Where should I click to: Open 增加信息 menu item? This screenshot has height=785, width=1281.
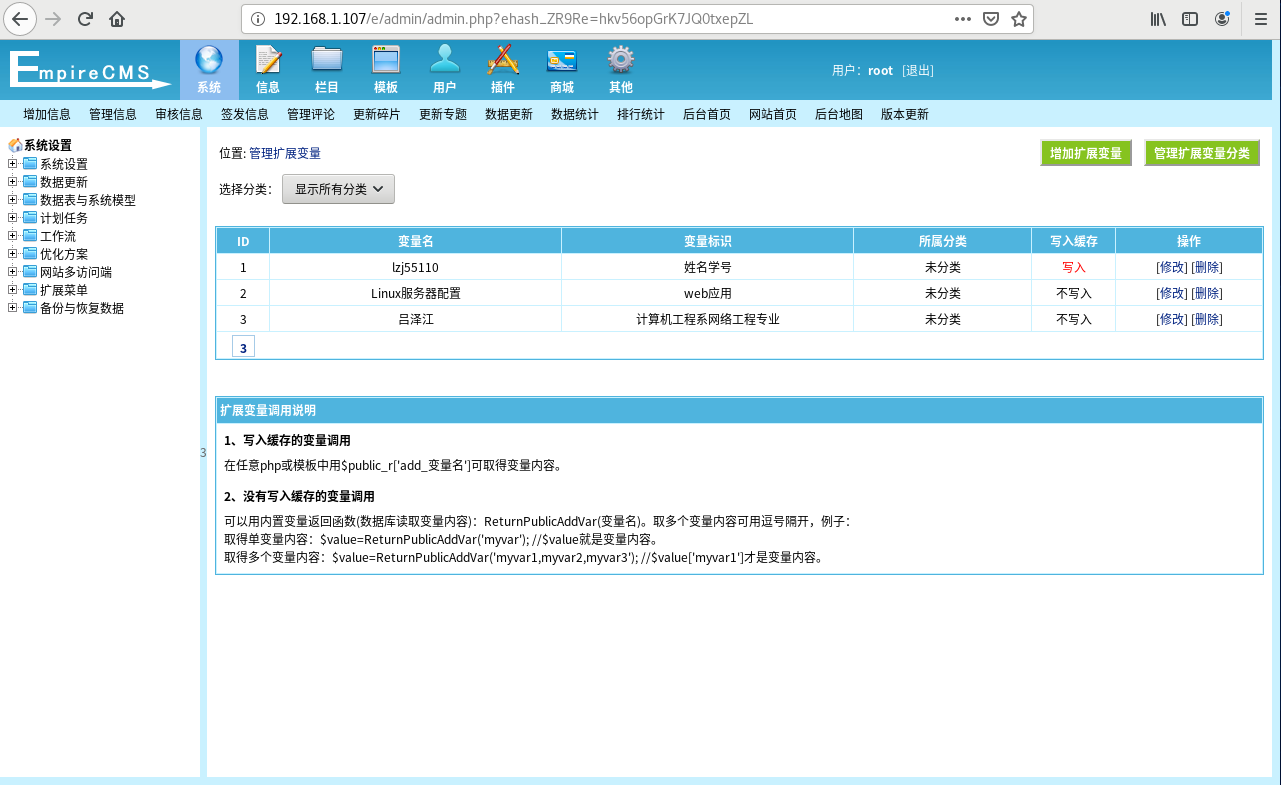pyautogui.click(x=47, y=114)
